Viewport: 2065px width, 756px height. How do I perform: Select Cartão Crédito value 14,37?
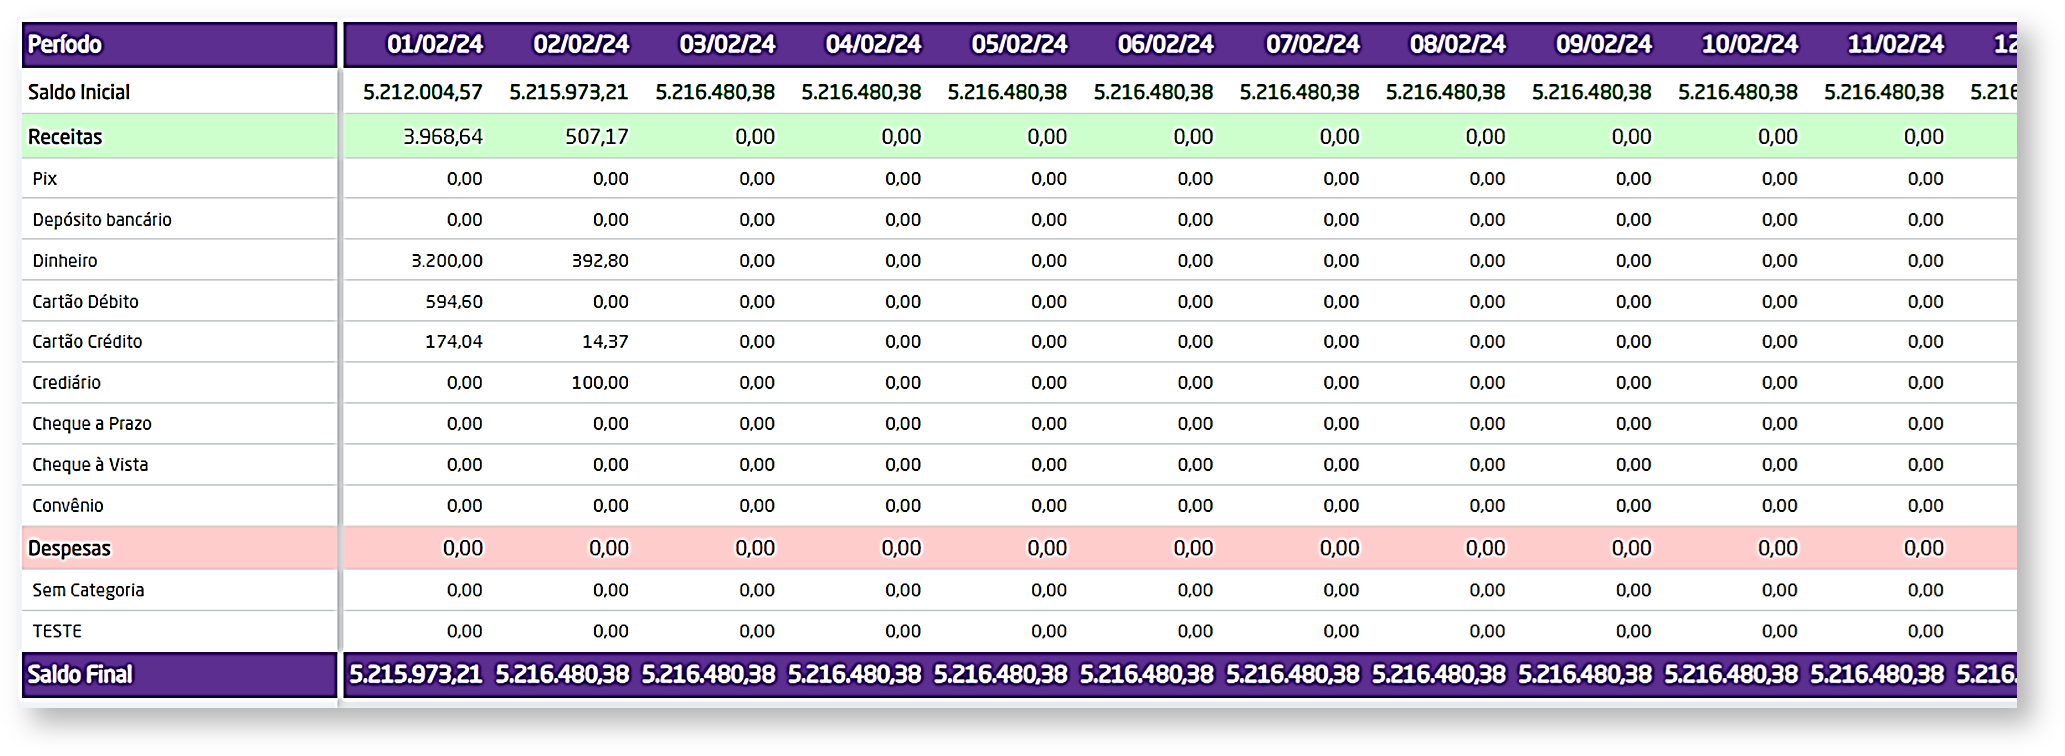point(606,342)
